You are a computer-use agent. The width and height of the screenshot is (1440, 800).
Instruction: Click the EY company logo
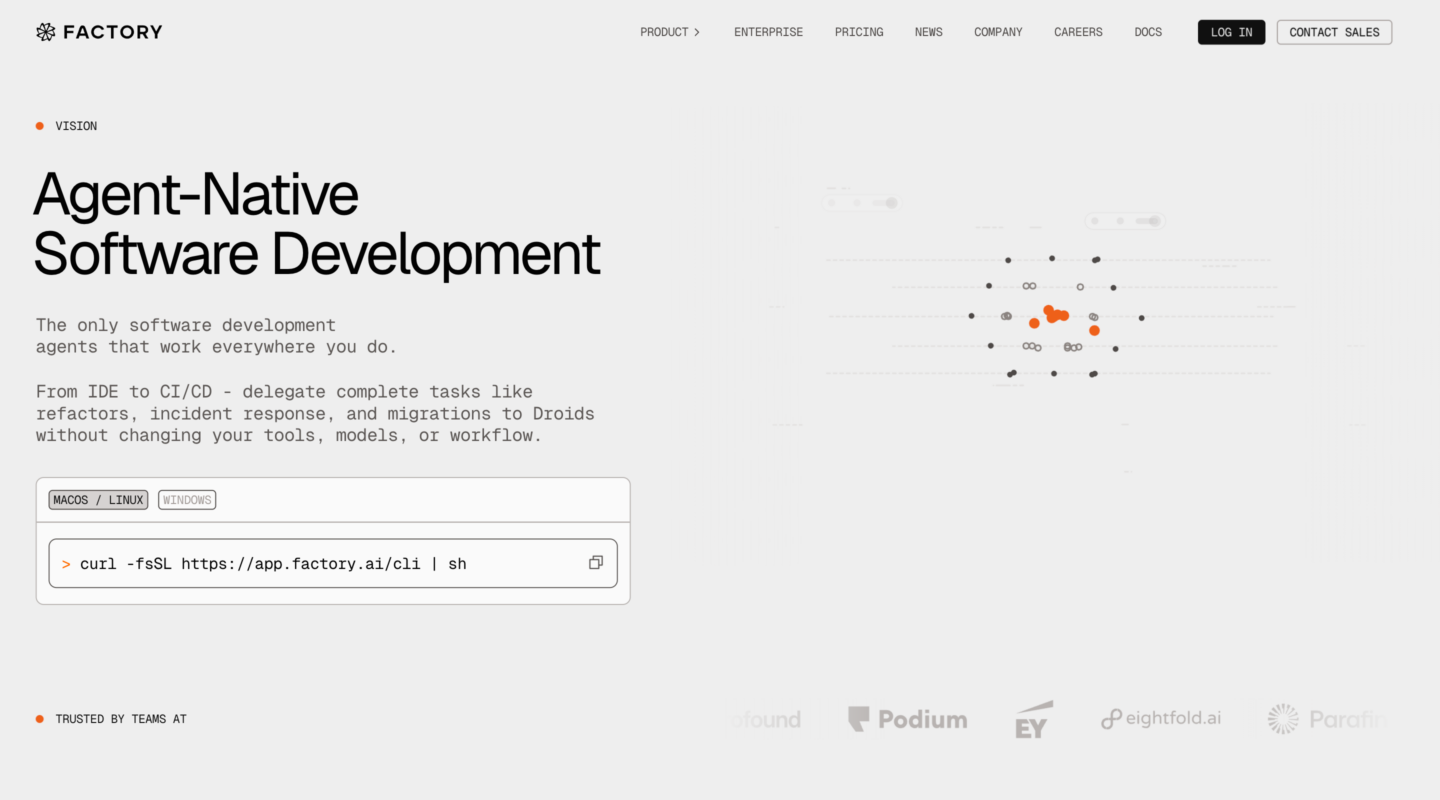coord(1034,720)
